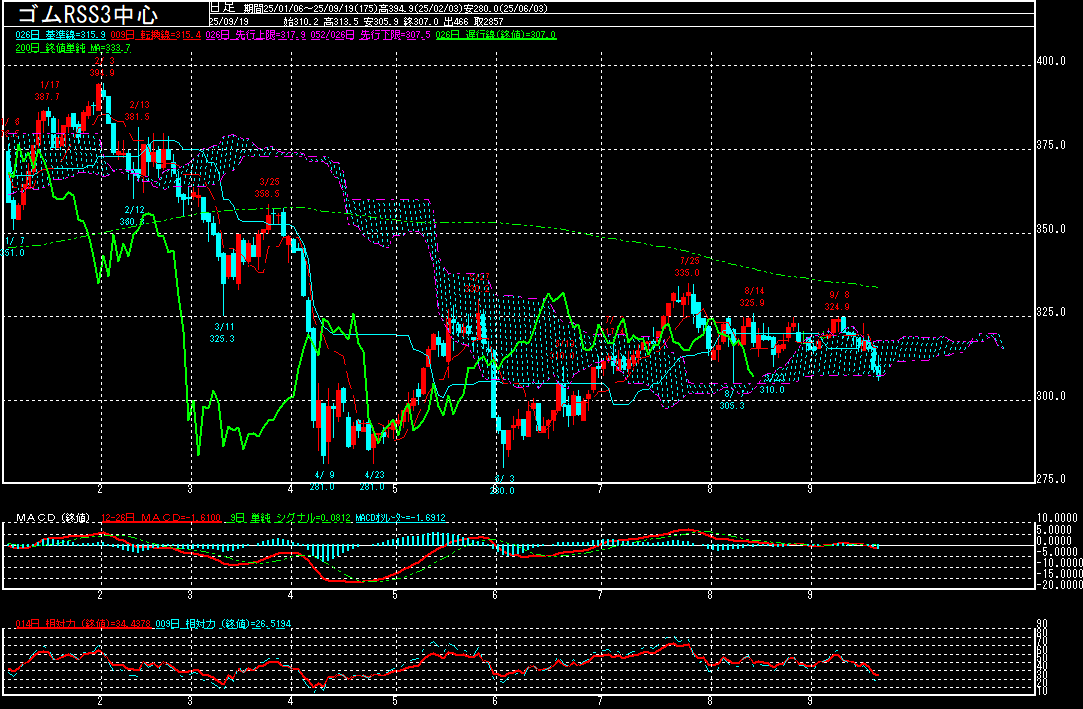The height and width of the screenshot is (709, 1083).
Task: Click the 275.0 price axis label
Action: (1052, 479)
